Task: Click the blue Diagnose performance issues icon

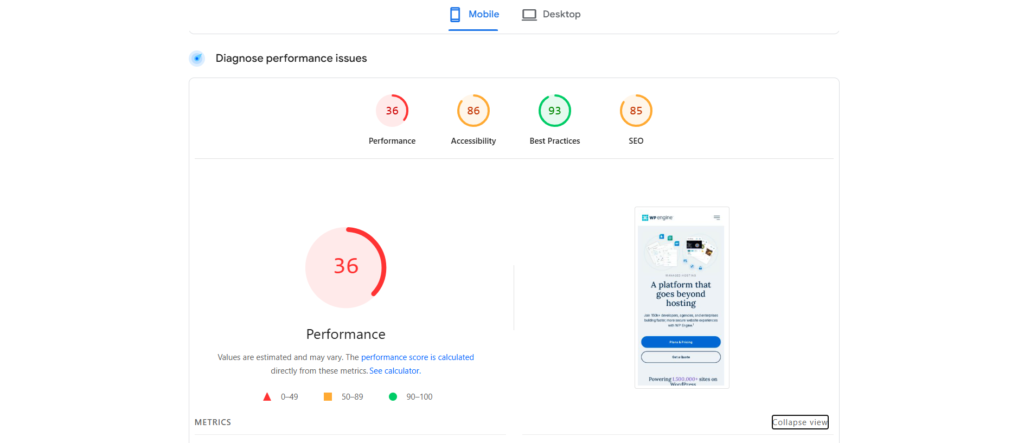Action: (197, 58)
